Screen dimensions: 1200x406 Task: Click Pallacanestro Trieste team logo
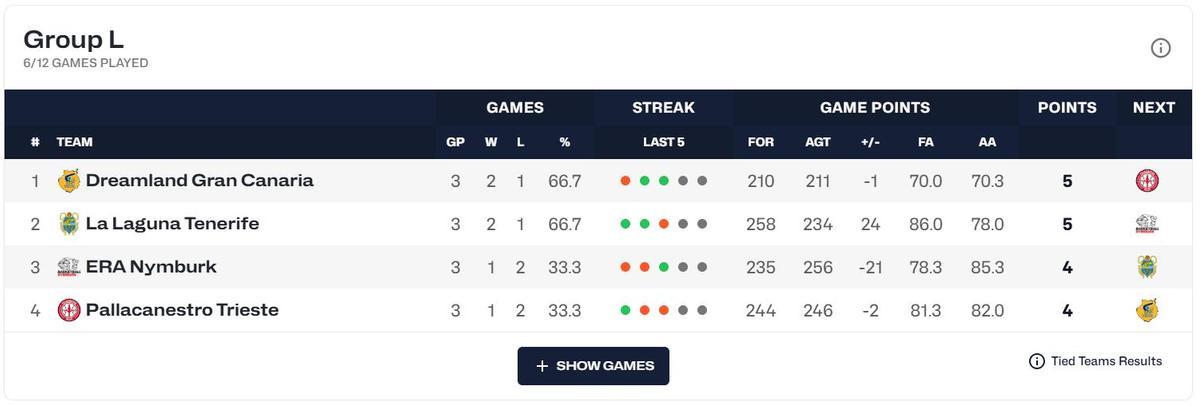pyautogui.click(x=69, y=310)
